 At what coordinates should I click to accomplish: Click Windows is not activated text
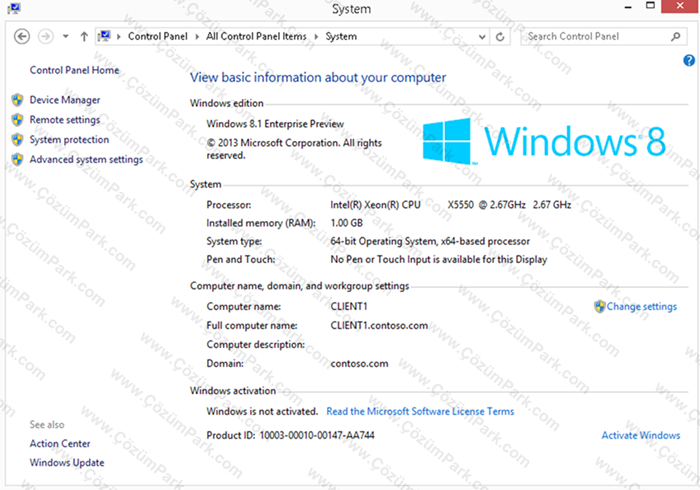(262, 411)
